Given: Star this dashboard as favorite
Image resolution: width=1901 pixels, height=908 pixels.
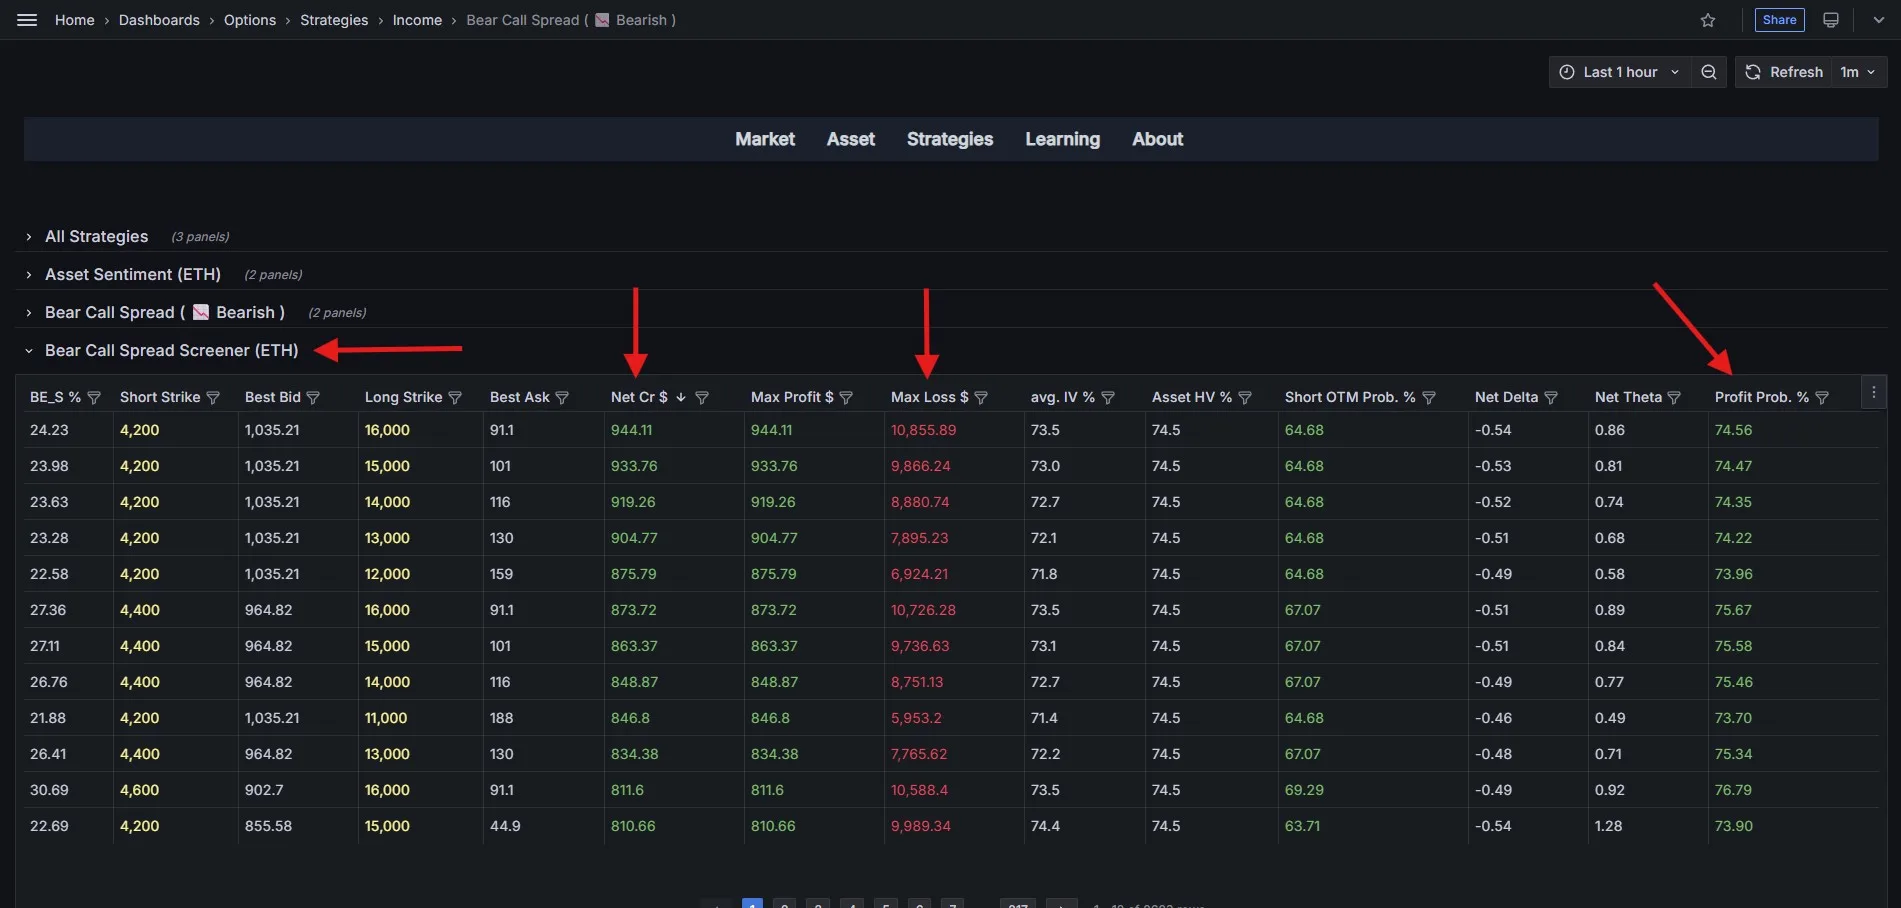Looking at the screenshot, I should (1708, 20).
